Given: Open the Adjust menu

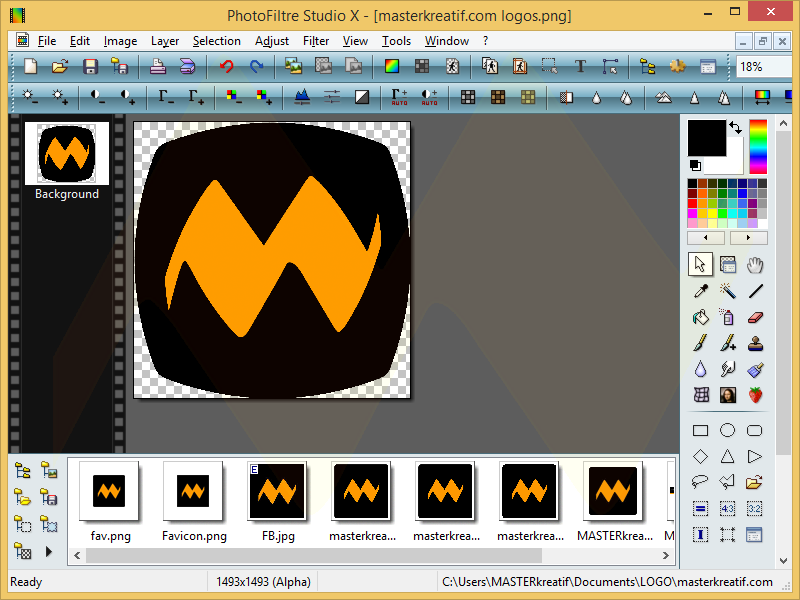Looking at the screenshot, I should (272, 41).
